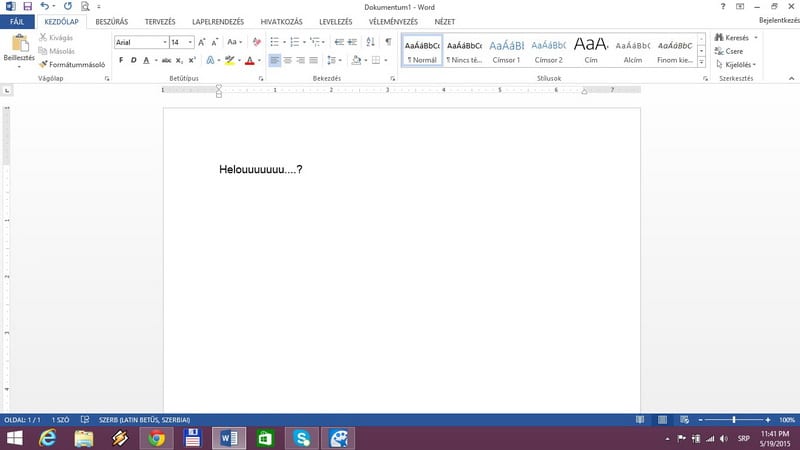Click the Csere replace button
Screen dimensions: 800x450
tap(733, 51)
